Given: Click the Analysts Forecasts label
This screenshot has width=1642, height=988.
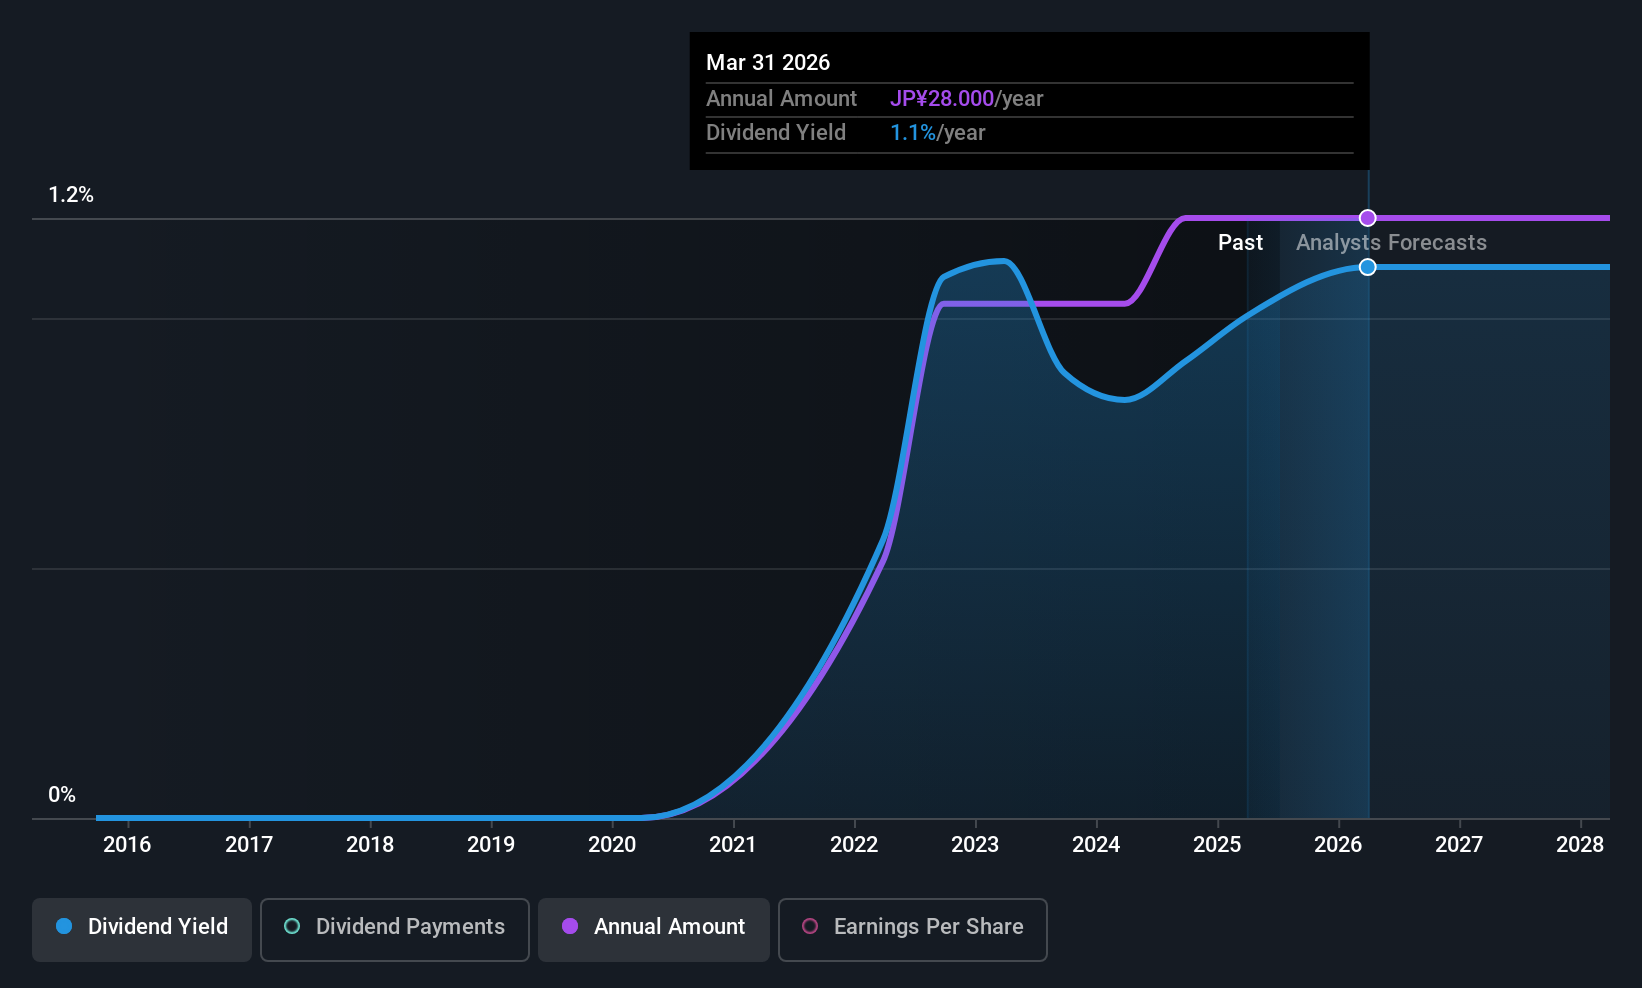Looking at the screenshot, I should [1391, 243].
